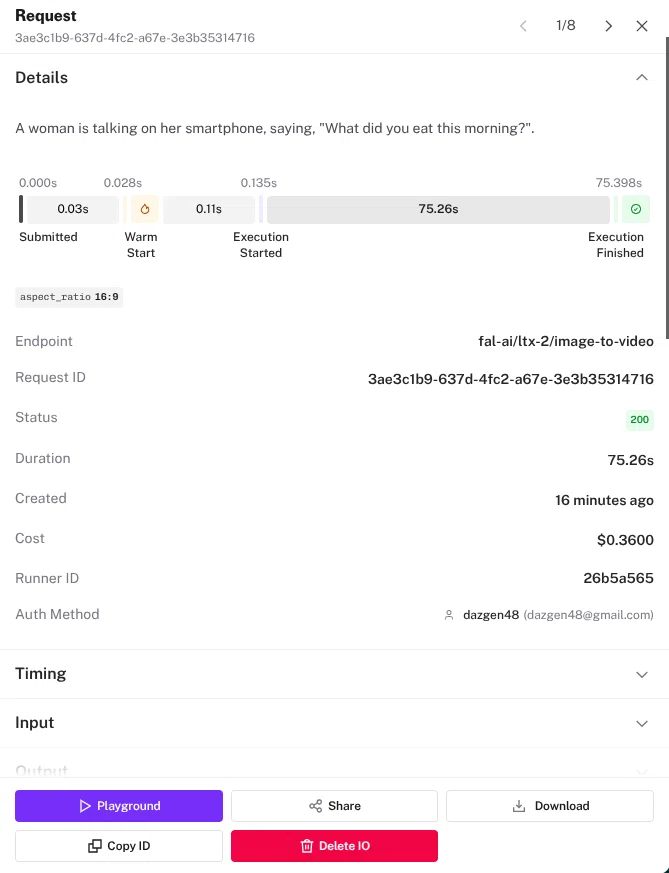Go to next request arrow
Viewport: 669px width, 873px height.
point(608,26)
